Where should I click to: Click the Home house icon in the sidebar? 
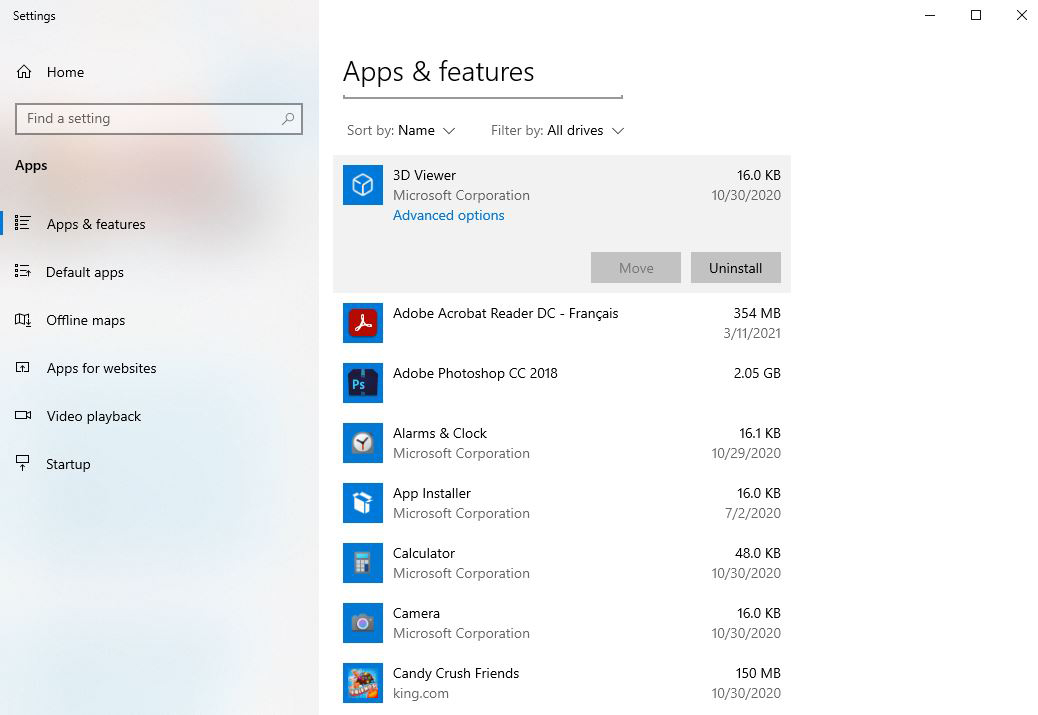click(24, 72)
